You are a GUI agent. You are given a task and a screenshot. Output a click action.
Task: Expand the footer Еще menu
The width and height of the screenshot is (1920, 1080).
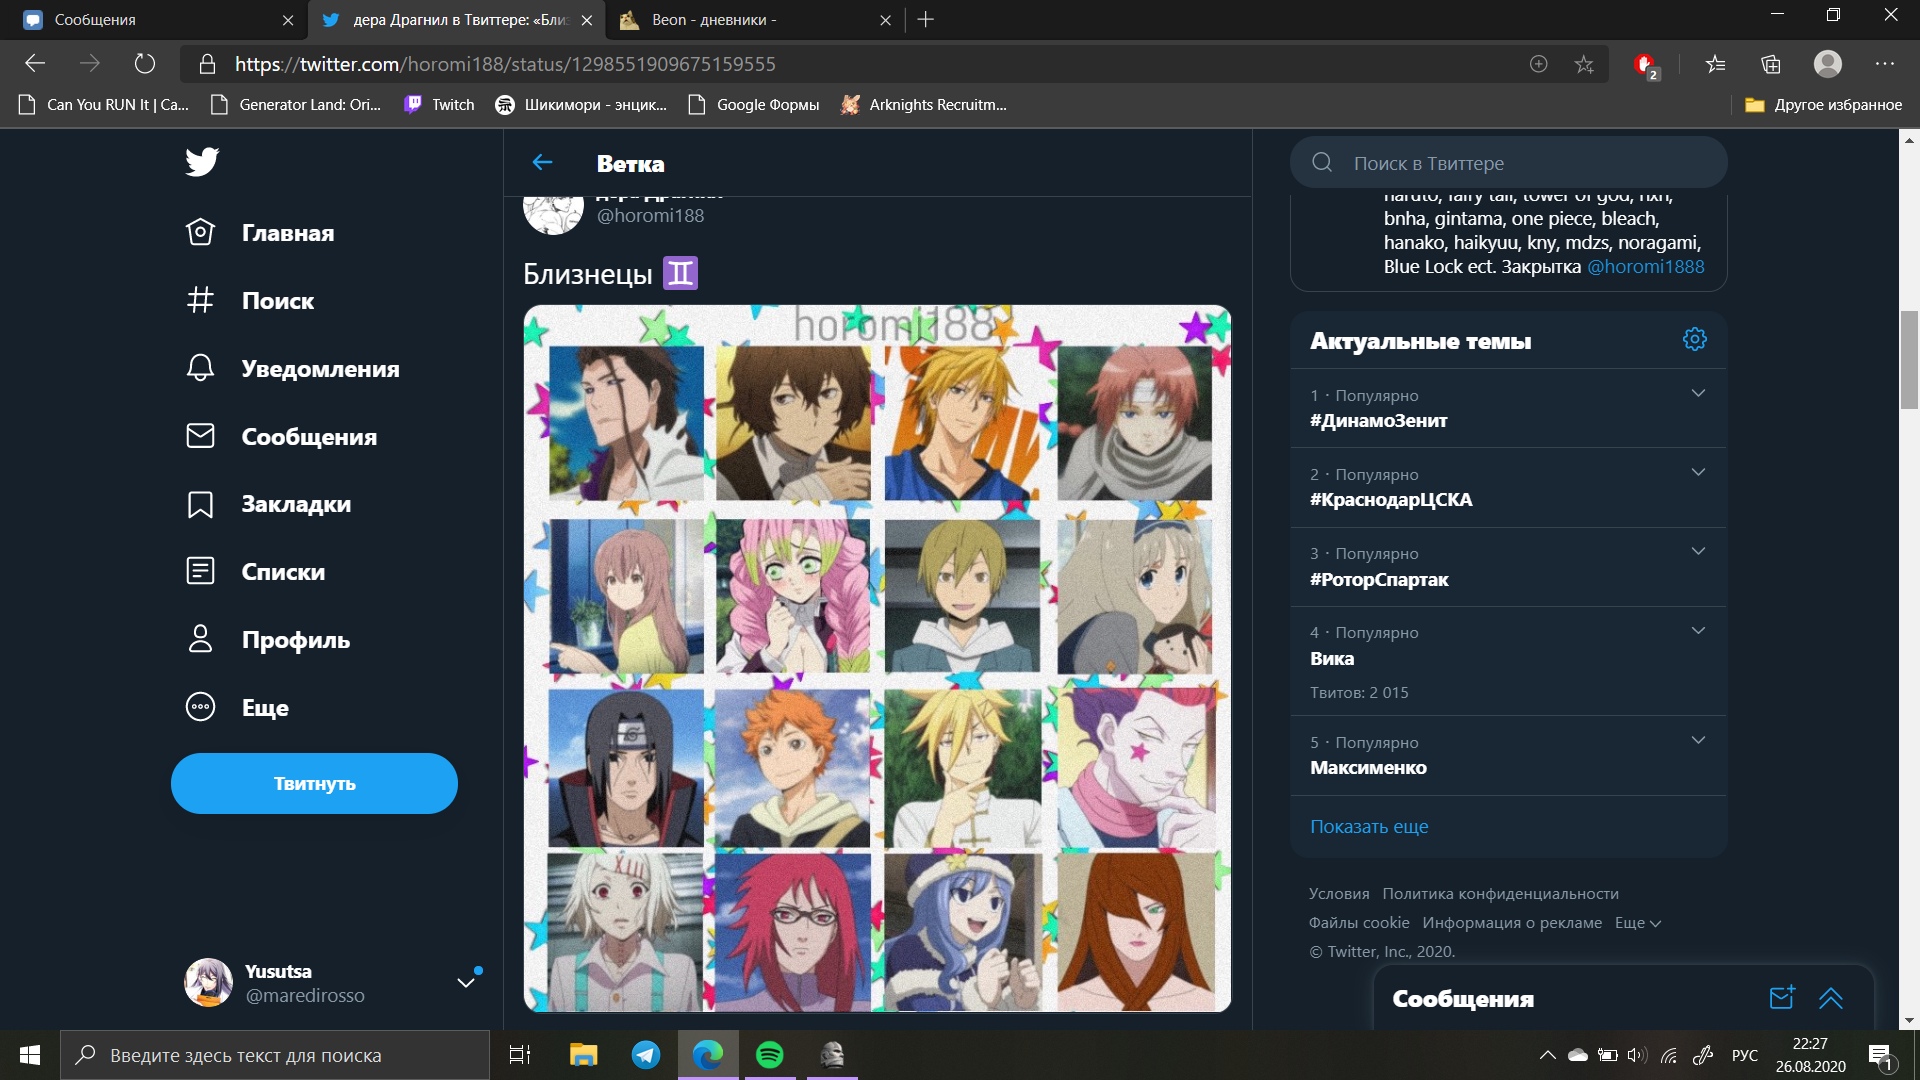(x=1637, y=922)
